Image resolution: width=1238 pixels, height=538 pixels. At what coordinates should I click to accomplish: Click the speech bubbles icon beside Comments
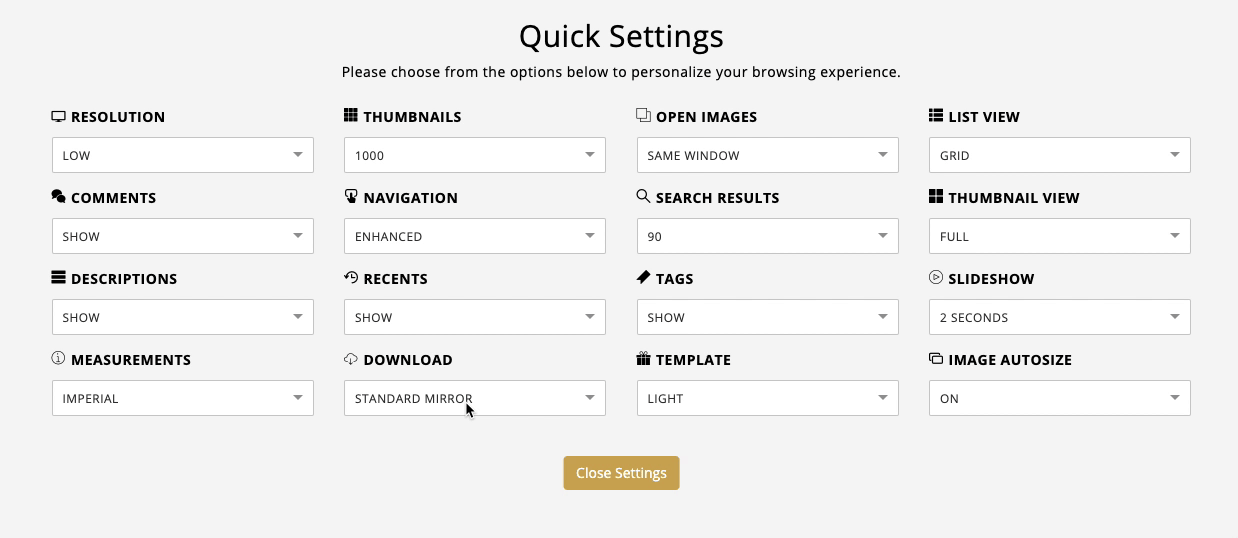58,197
